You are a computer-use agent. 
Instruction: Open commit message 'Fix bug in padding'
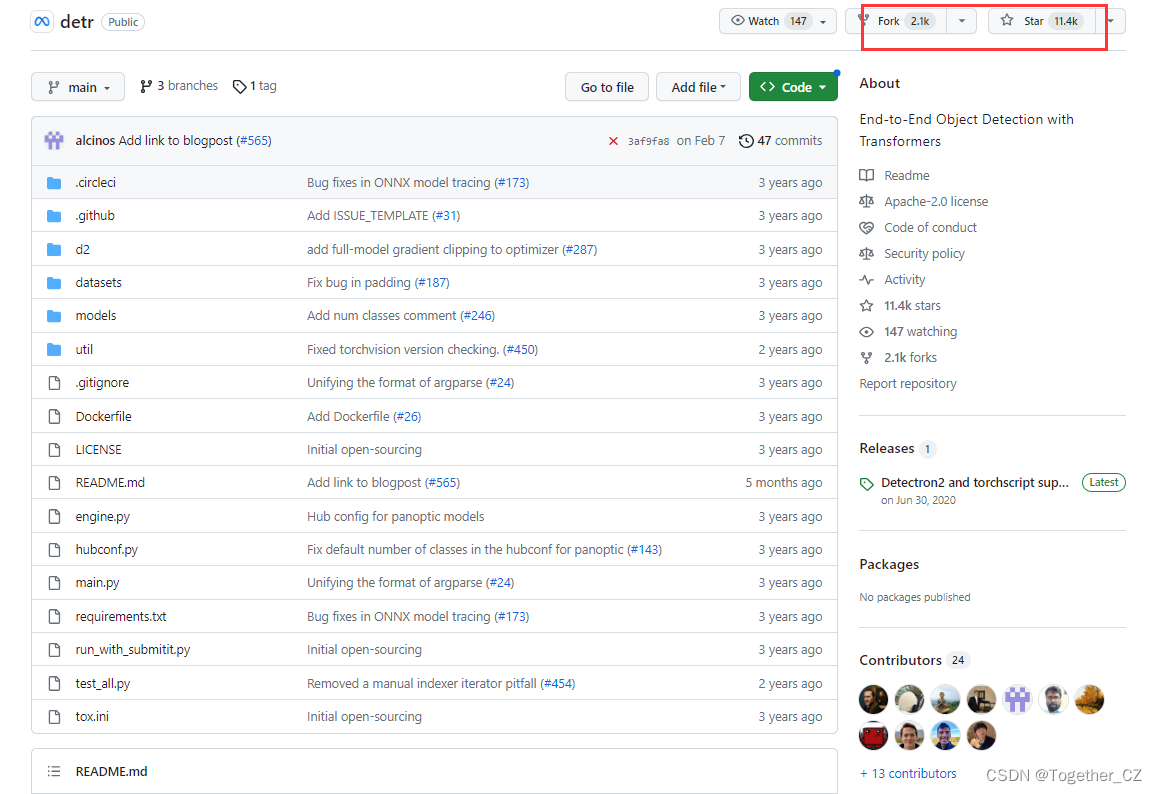click(359, 283)
